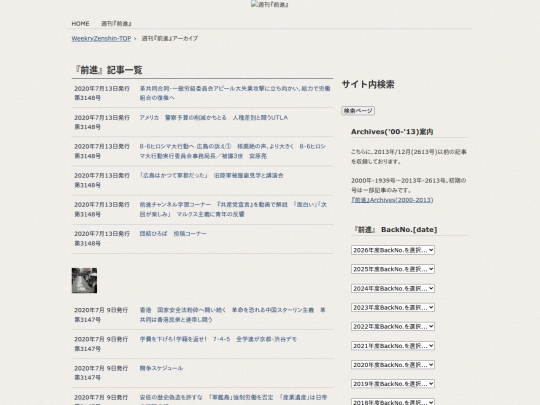
Task: Open the 週刊『前進』 navigation item
Action: click(x=116, y=24)
